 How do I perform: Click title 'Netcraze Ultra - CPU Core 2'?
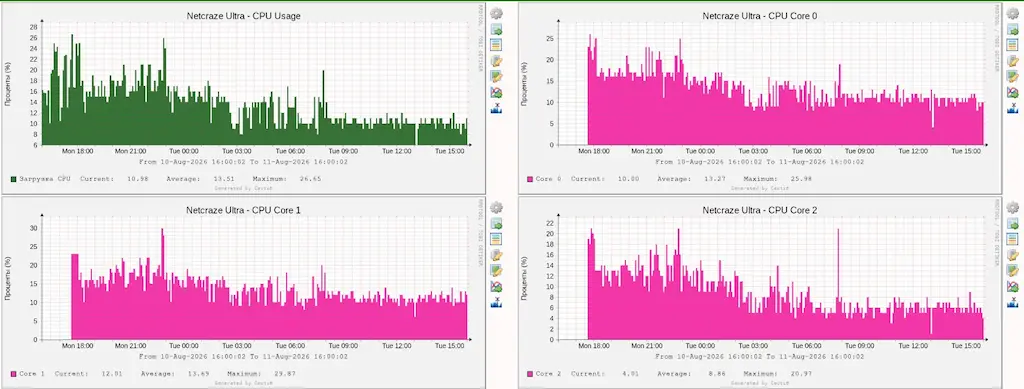760,210
